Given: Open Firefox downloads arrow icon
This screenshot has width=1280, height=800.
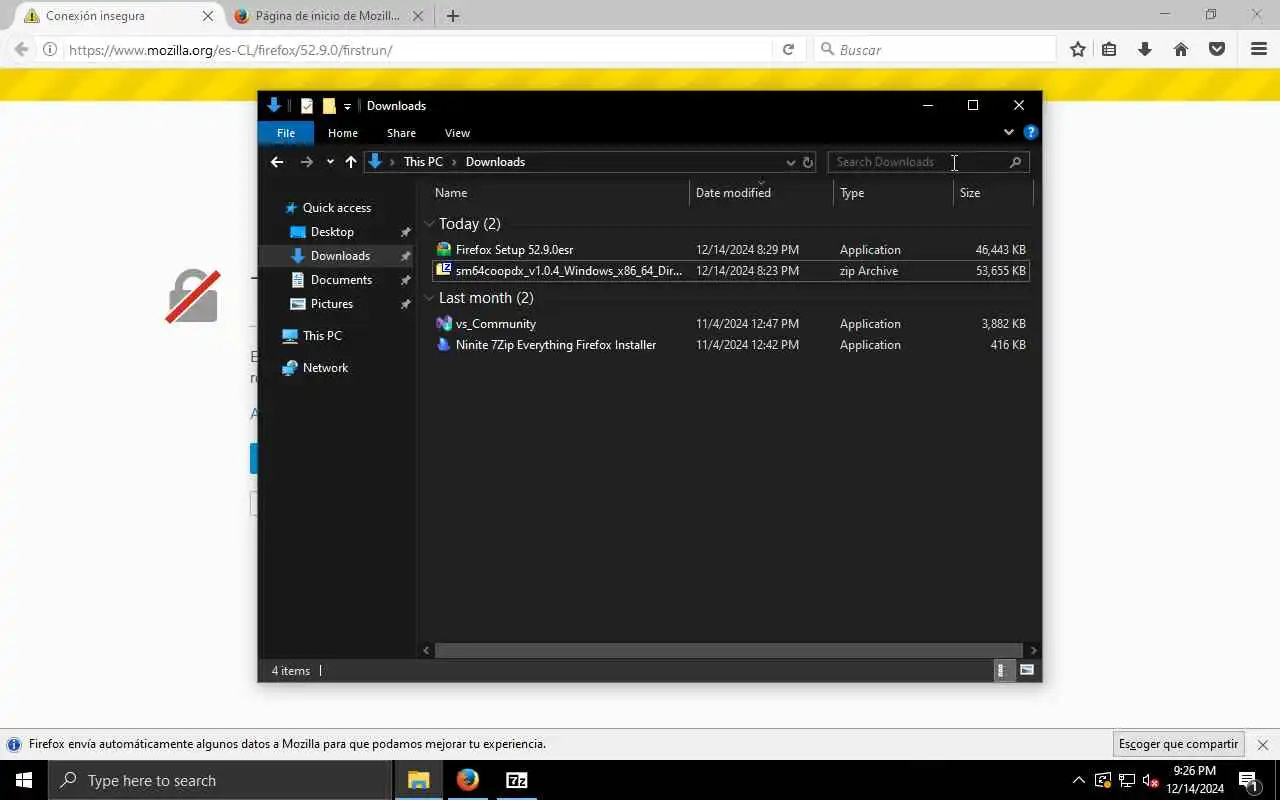Looking at the screenshot, I should 1145,49.
